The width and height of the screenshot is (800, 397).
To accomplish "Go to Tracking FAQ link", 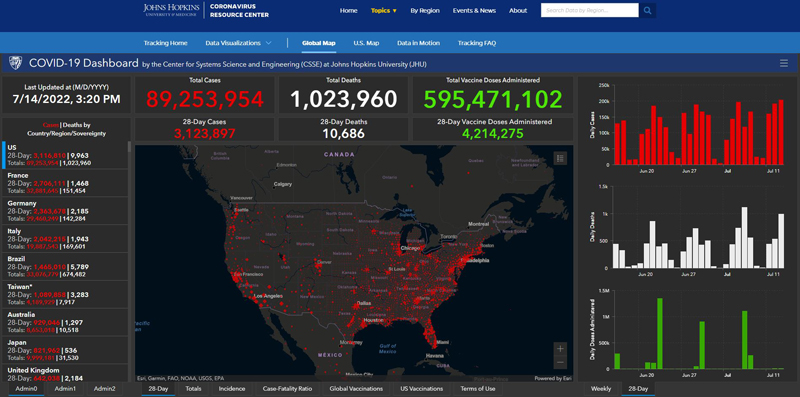I will tap(477, 43).
